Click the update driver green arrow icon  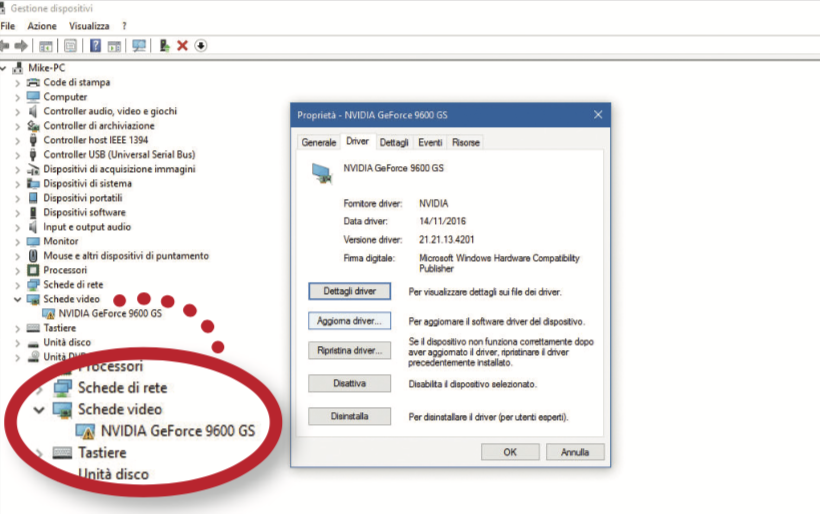(x=165, y=45)
